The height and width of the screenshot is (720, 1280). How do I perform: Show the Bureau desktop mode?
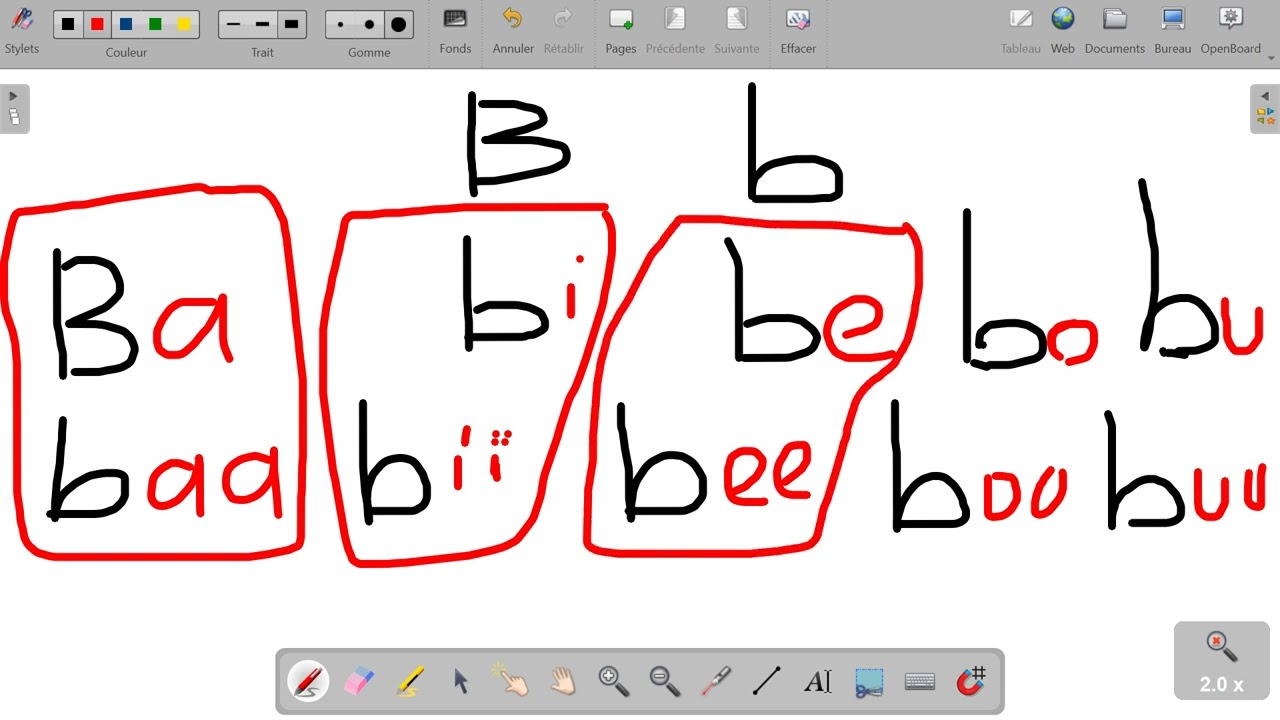(1173, 30)
